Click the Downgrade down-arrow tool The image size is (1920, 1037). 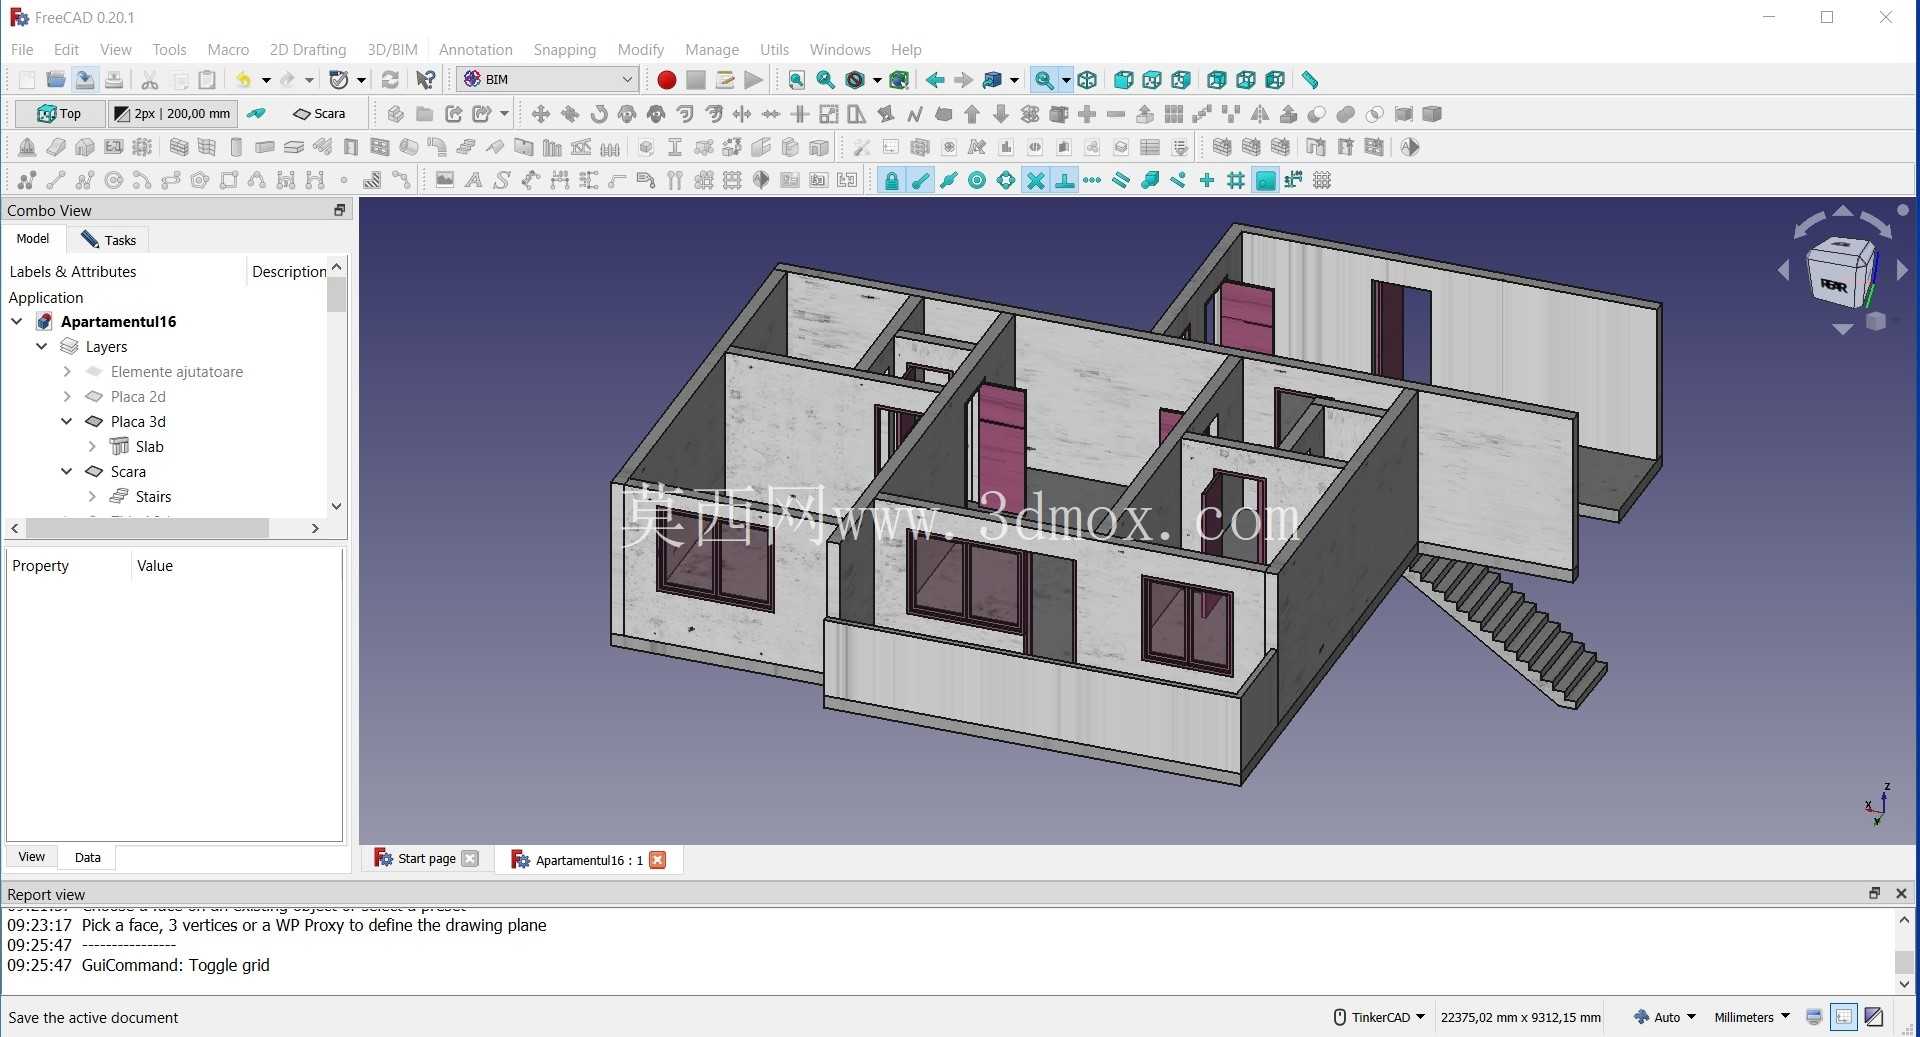(x=1001, y=114)
